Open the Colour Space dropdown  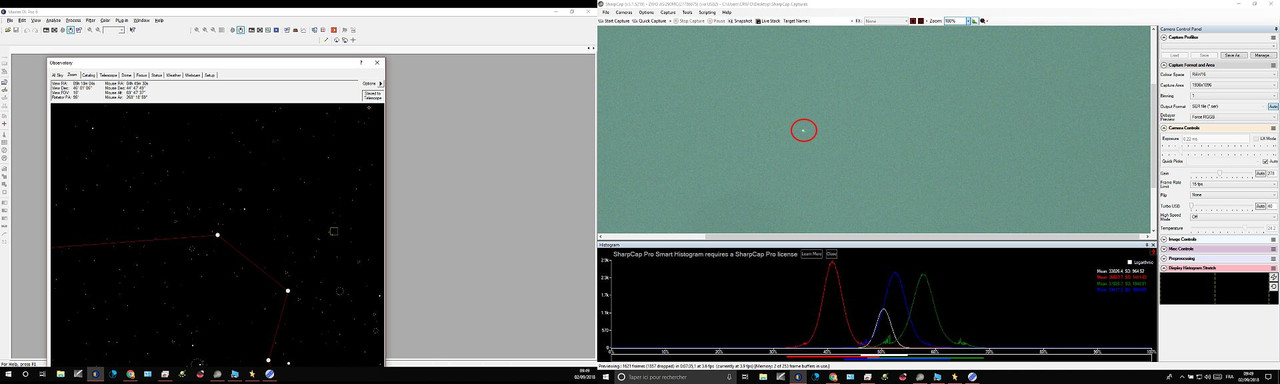pyautogui.click(x=1234, y=74)
